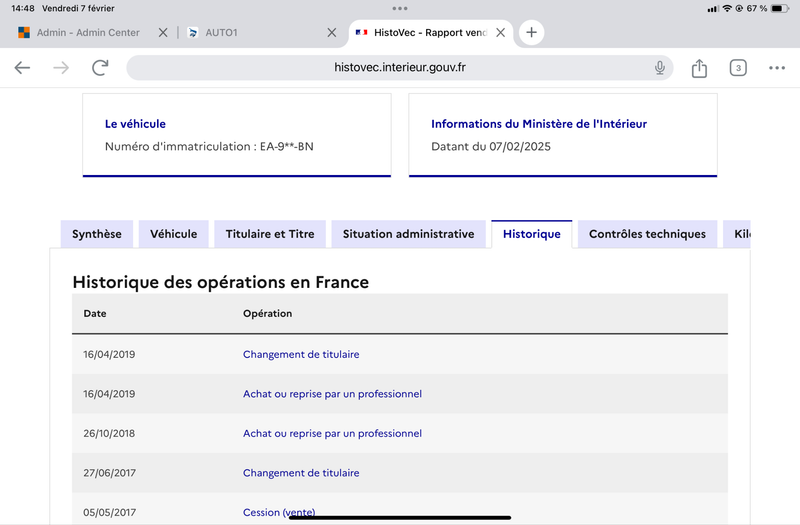Tap the 14:48 clock in status bar

(23, 8)
